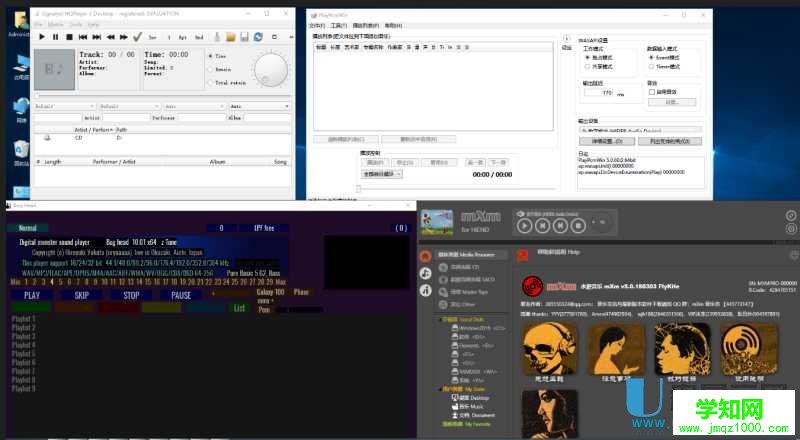Fast-forward using HQPlayer double-arrow-right icon
Image resolution: width=800 pixels, height=440 pixels.
click(124, 37)
